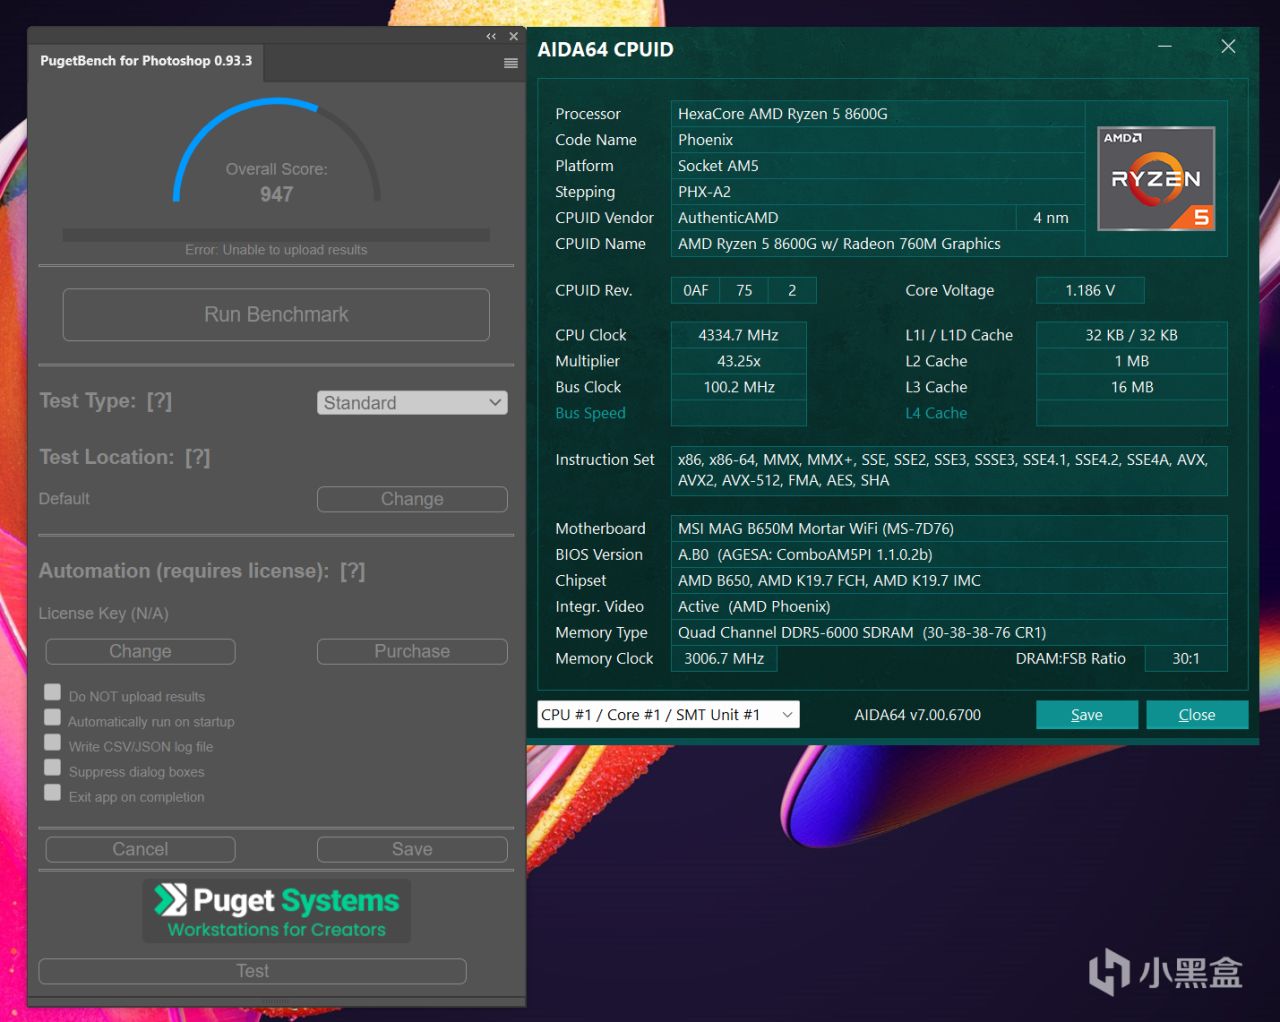Click the Motherboard MSI MAG B650M value

(x=949, y=529)
